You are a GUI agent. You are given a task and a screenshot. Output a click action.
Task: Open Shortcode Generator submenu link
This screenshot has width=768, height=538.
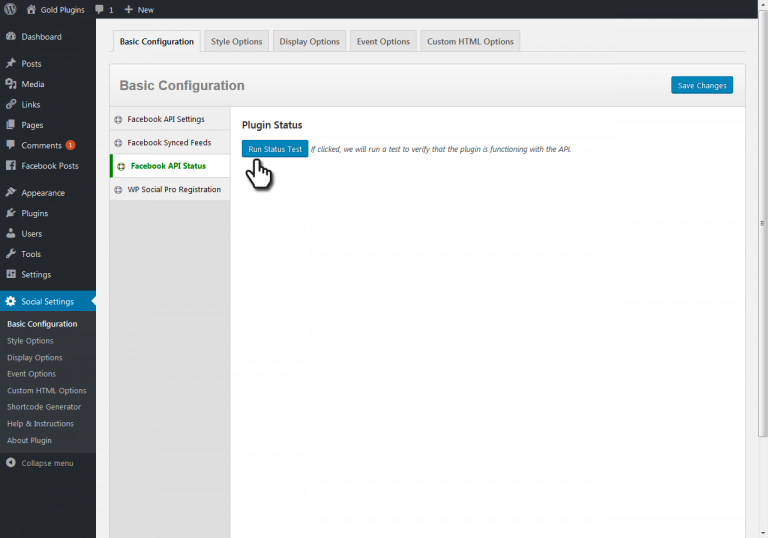tap(43, 407)
